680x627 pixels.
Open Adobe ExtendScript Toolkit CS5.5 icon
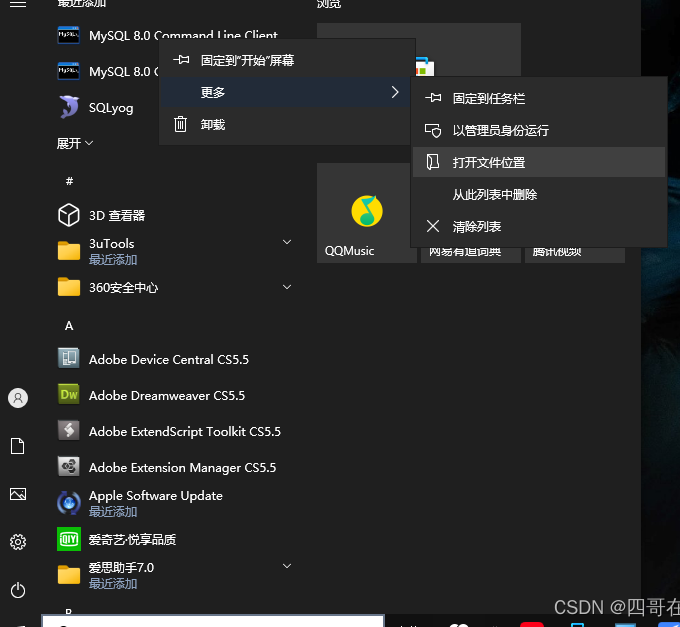tap(68, 431)
